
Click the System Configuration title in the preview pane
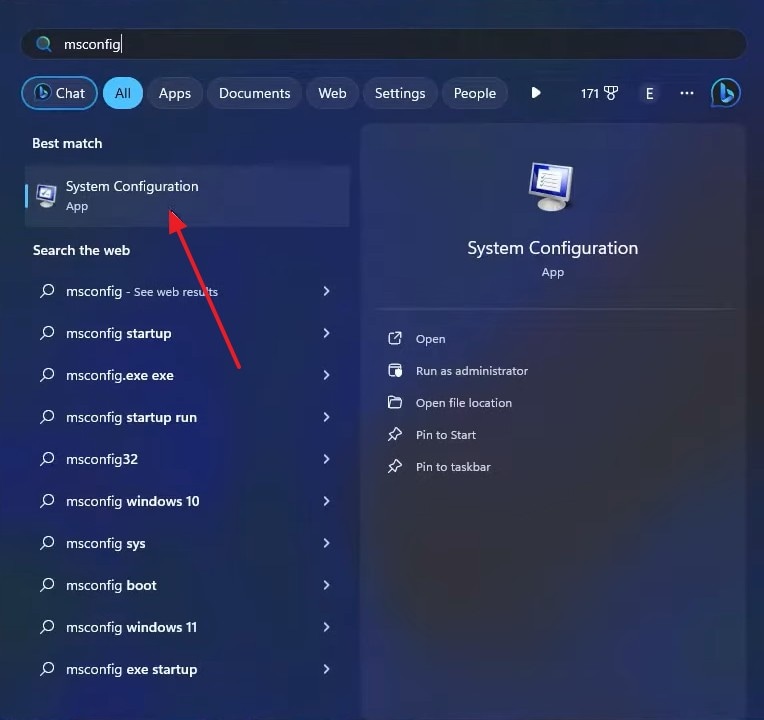pyautogui.click(x=553, y=248)
